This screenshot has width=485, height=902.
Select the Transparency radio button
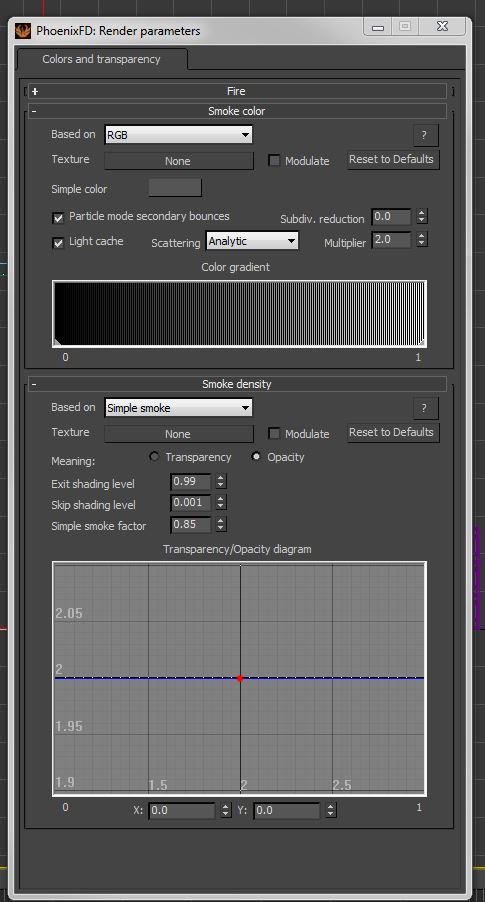(154, 457)
